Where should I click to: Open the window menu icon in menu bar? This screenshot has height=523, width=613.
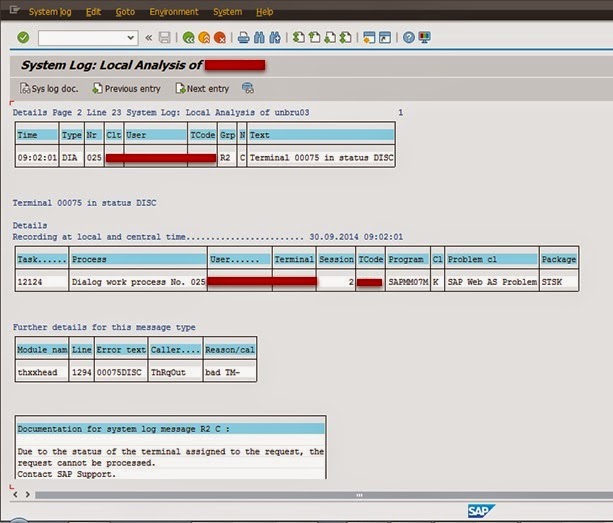(x=14, y=10)
